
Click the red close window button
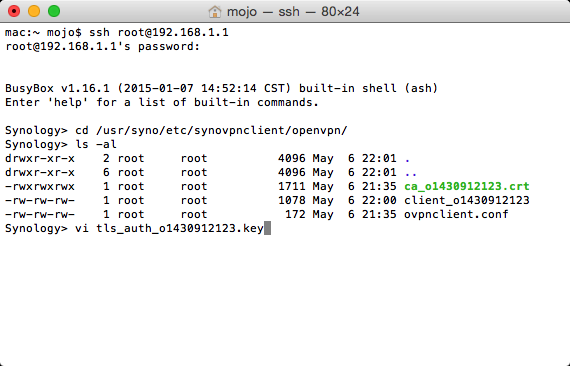(14, 11)
